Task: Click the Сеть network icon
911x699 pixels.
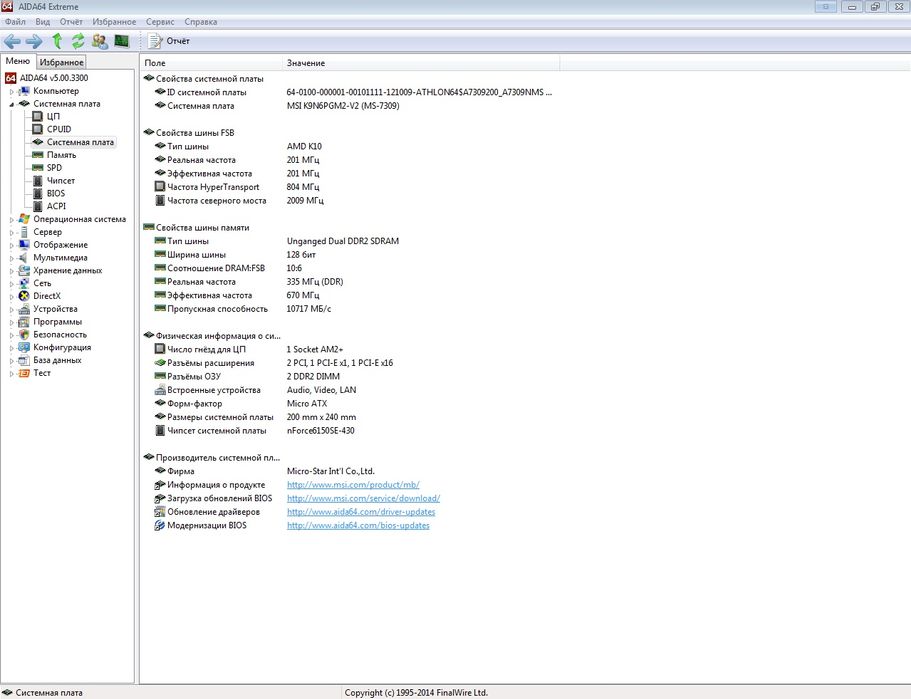Action: point(24,283)
